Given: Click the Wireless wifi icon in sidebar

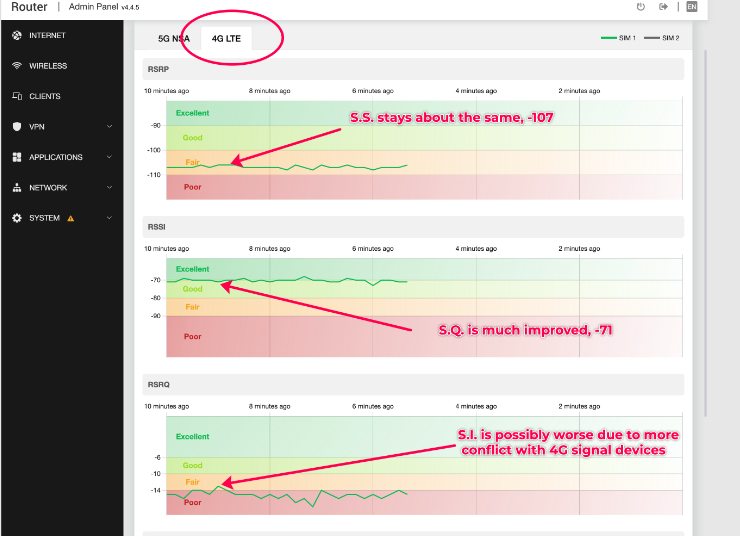Looking at the screenshot, I should [x=17, y=66].
